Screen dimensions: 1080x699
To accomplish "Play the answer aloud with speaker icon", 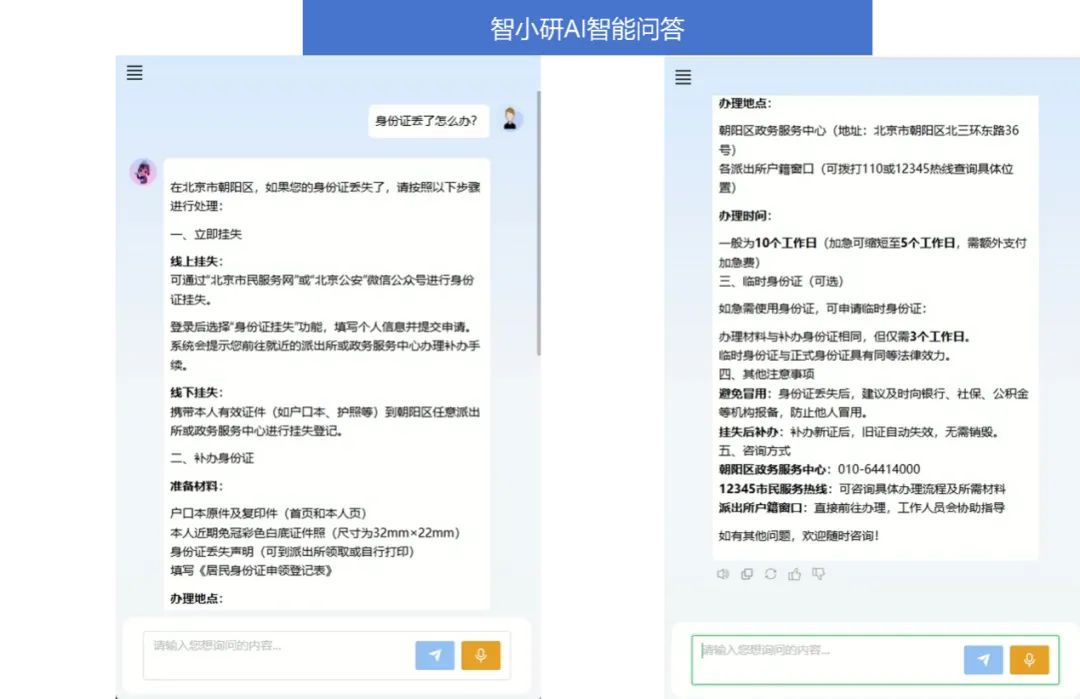I will click(723, 574).
